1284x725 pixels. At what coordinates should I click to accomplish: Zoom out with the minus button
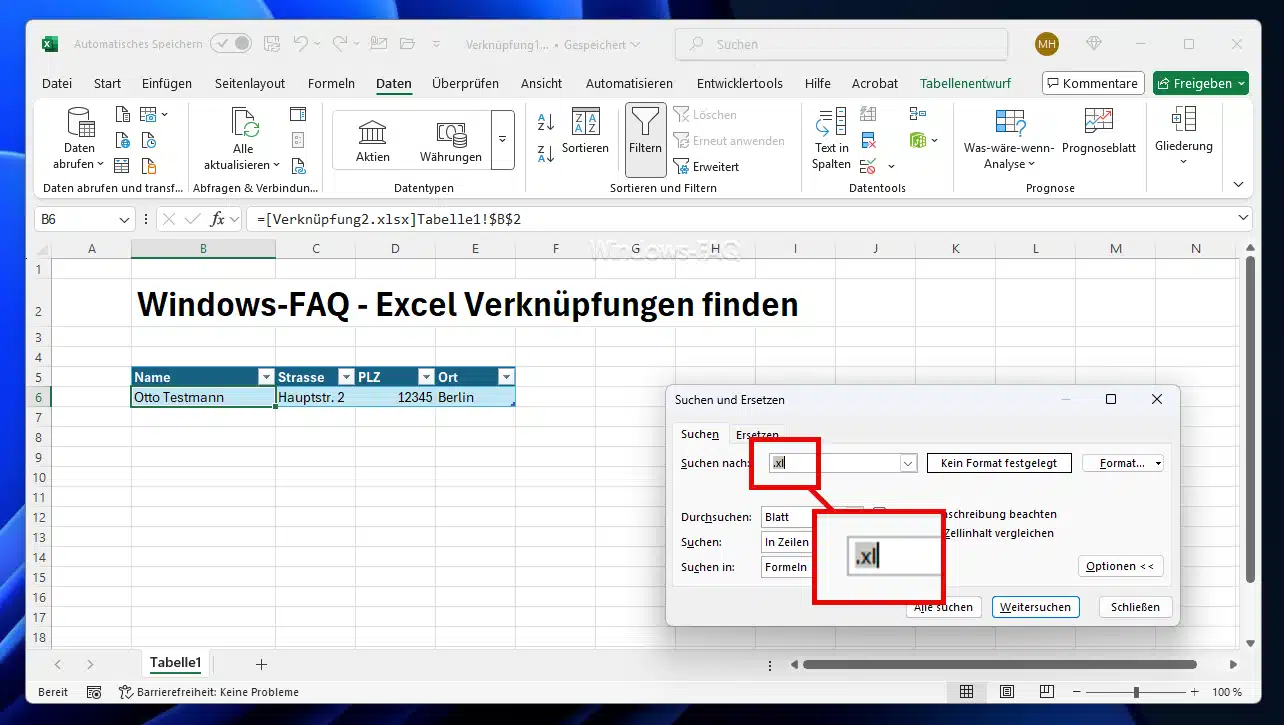[x=1078, y=692]
